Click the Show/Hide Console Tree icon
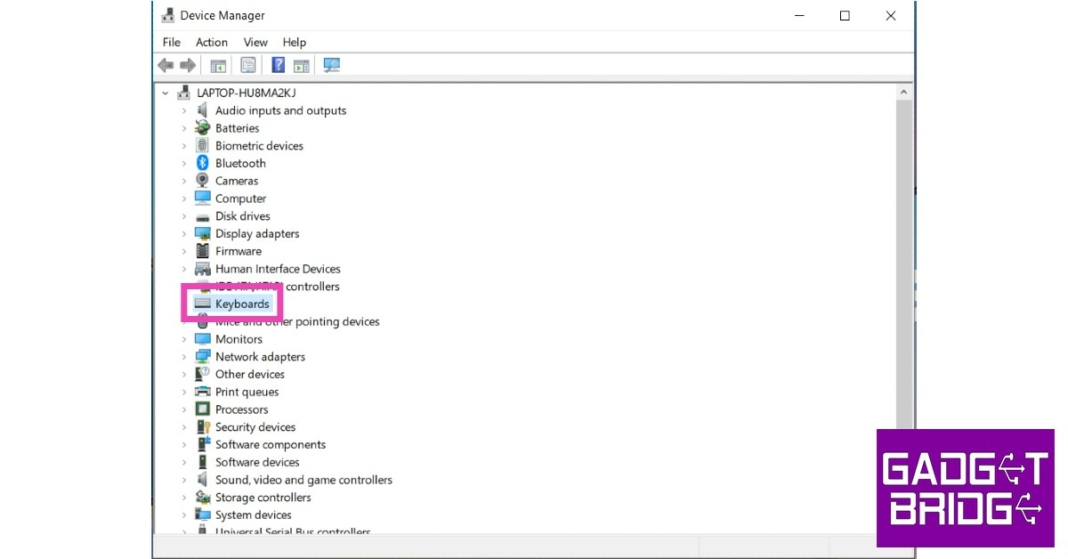 218,65
